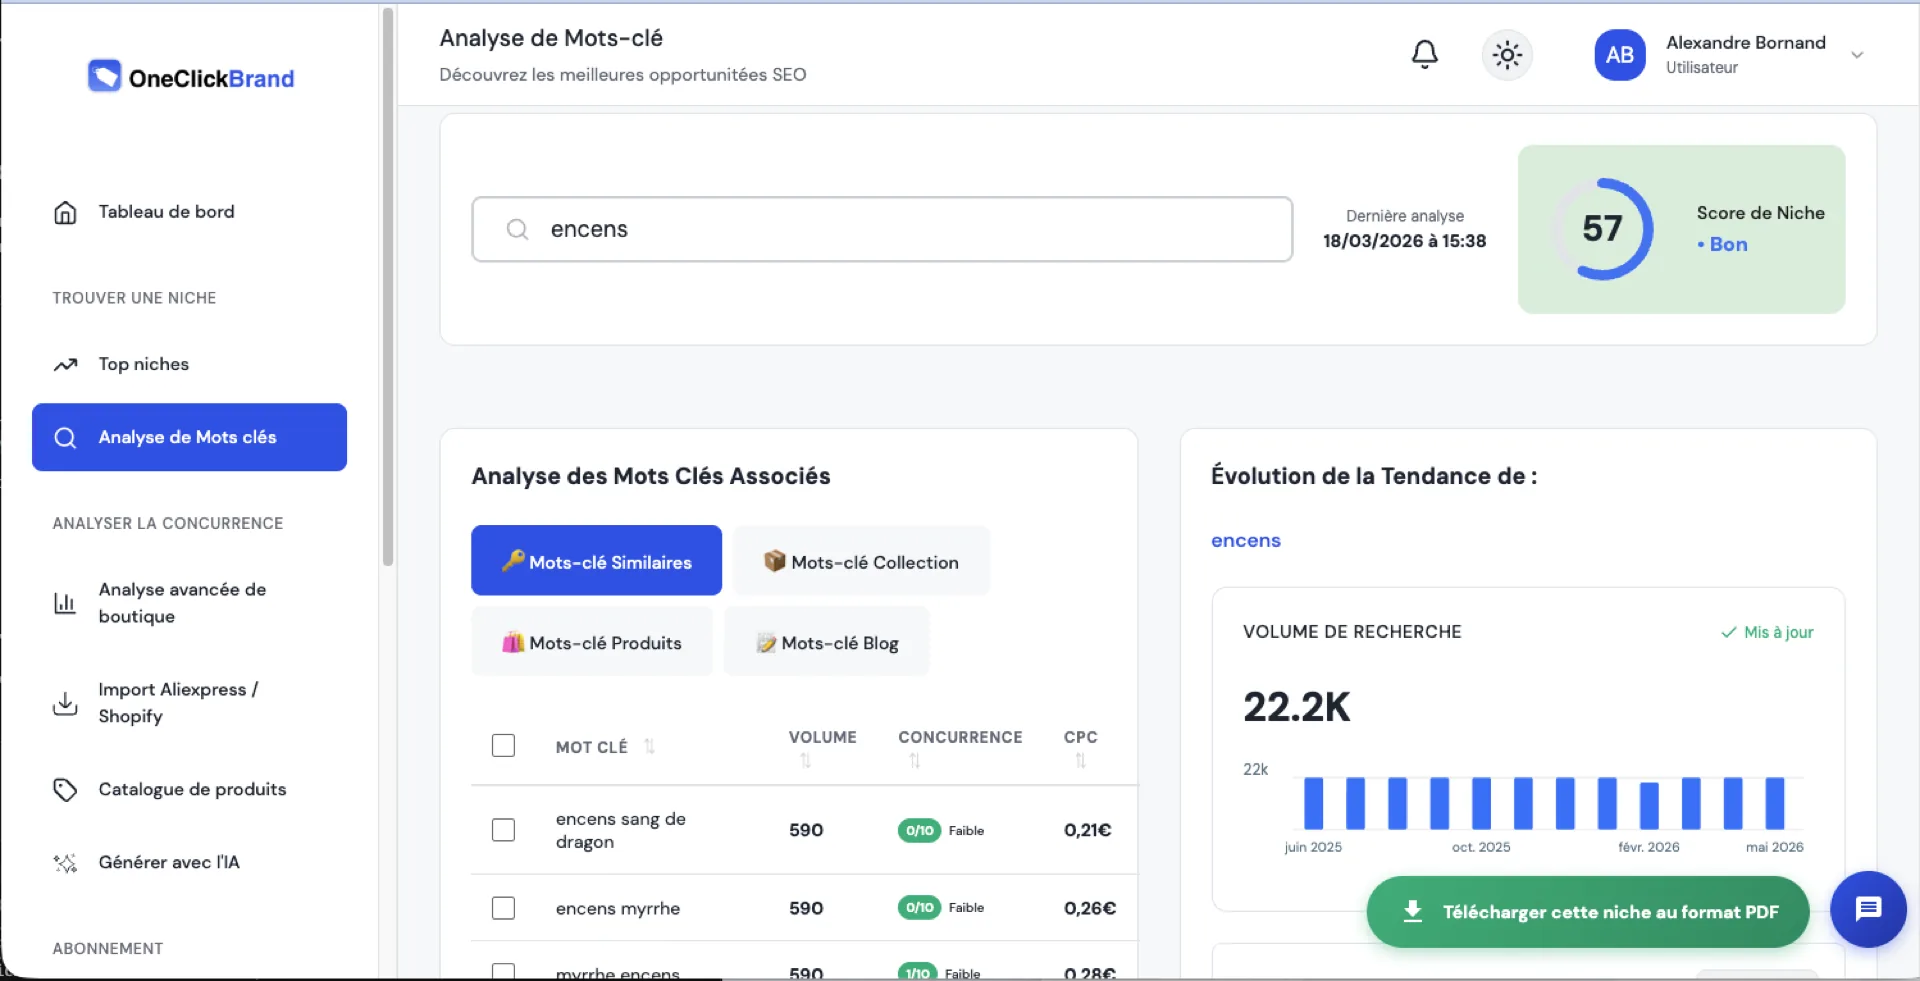Click the download arrow icon on PDF button

click(x=1412, y=911)
